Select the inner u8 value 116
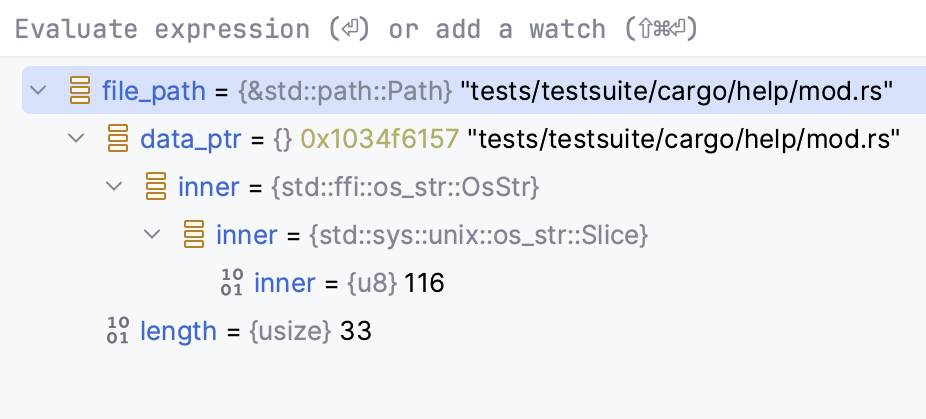Screen dimensions: 926x419 pos(424,283)
